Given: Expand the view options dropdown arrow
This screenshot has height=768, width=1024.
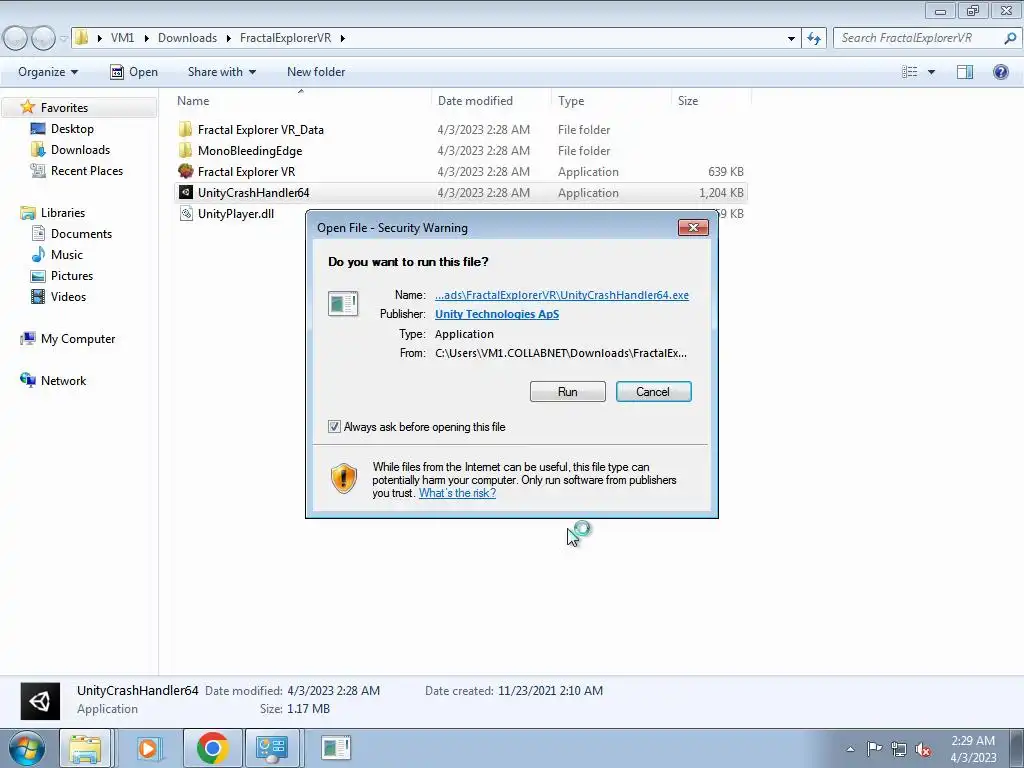Looking at the screenshot, I should 931,72.
